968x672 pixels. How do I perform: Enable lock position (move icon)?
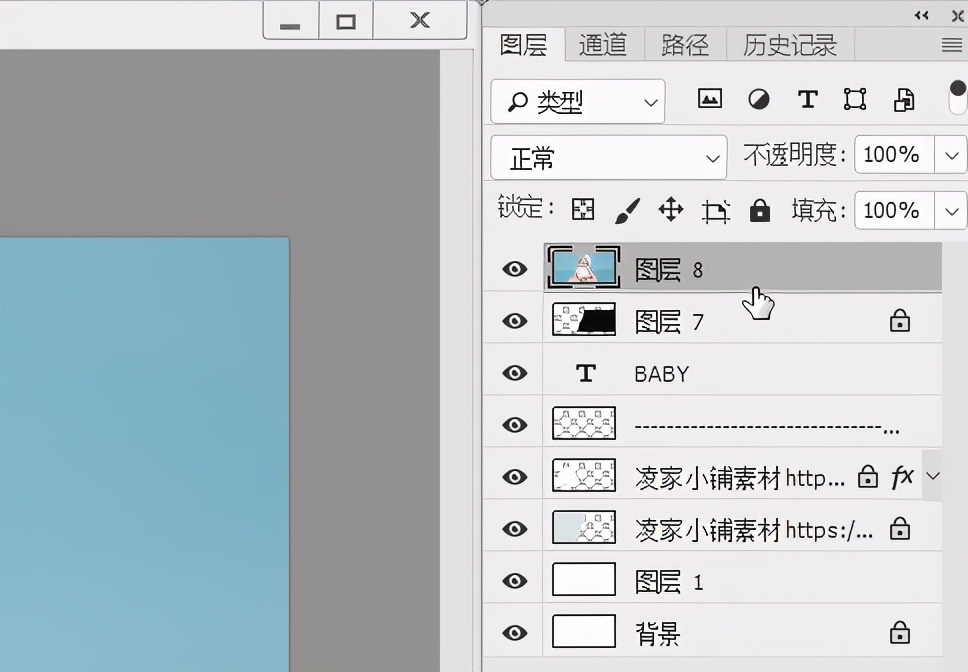tap(670, 210)
